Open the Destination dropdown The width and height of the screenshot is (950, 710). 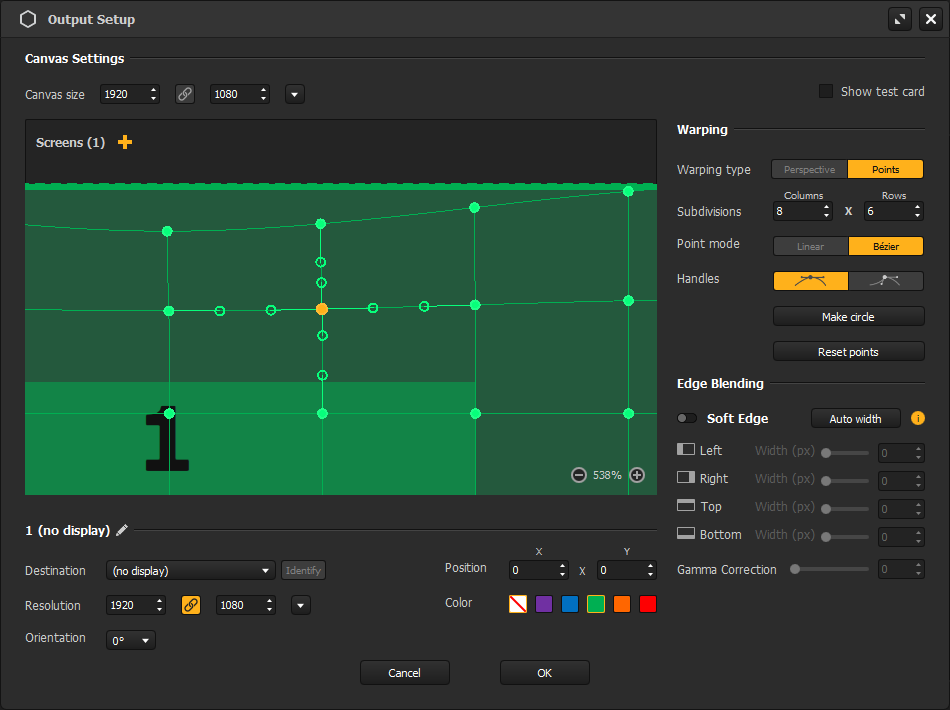click(190, 570)
